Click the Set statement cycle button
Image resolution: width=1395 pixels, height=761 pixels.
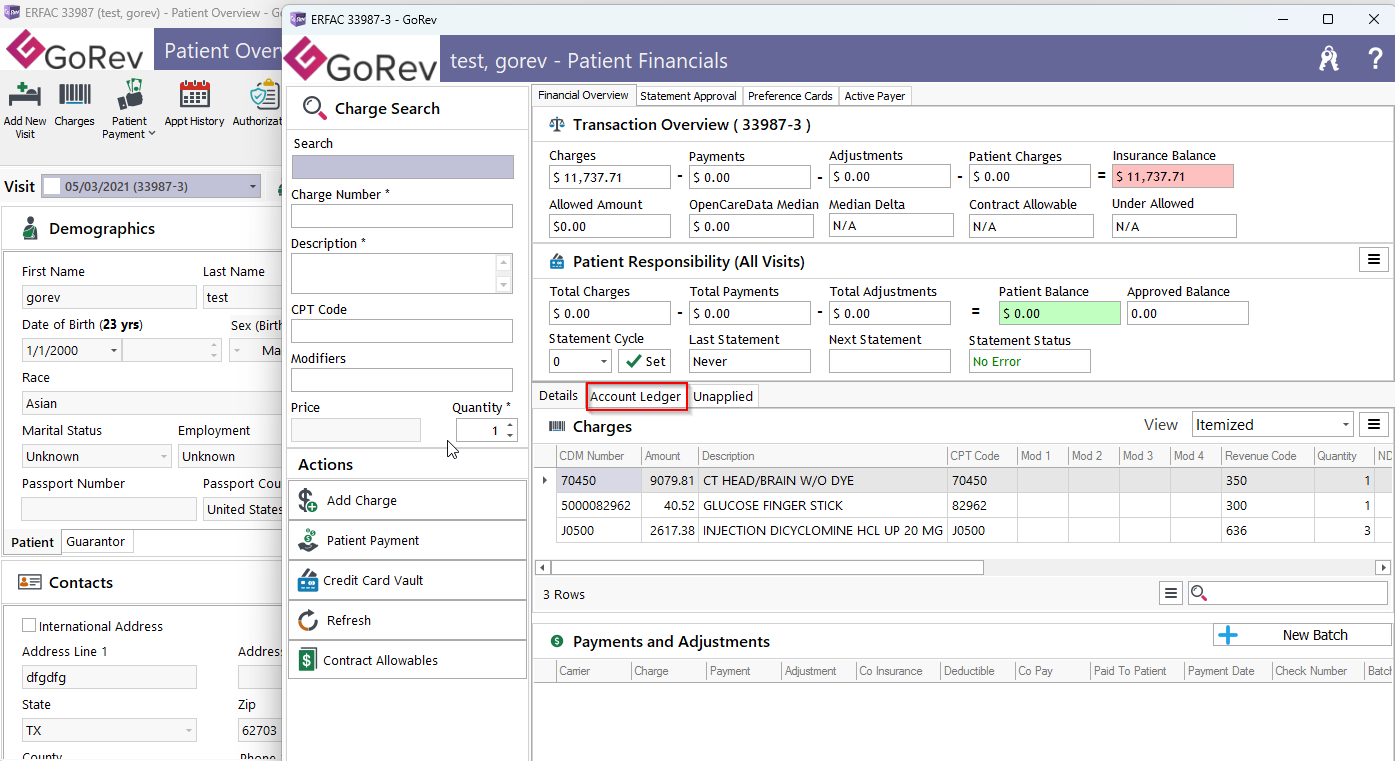pyautogui.click(x=645, y=361)
